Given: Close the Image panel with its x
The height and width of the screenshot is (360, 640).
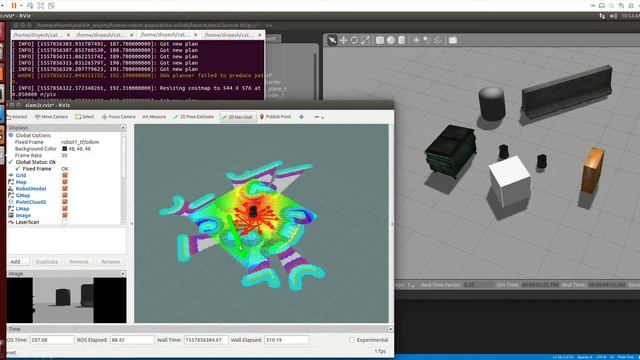Looking at the screenshot, I should click(x=123, y=273).
